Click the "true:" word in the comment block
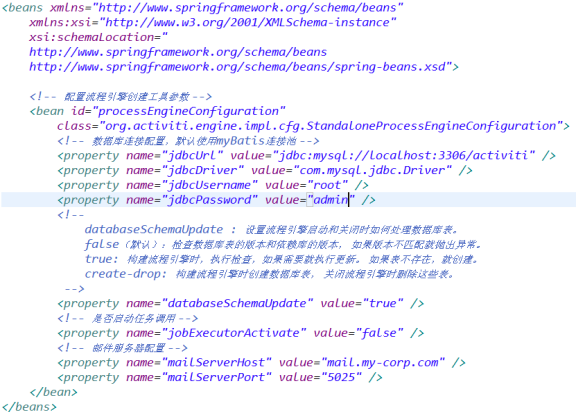This screenshot has height=414, width=576. coord(102,259)
